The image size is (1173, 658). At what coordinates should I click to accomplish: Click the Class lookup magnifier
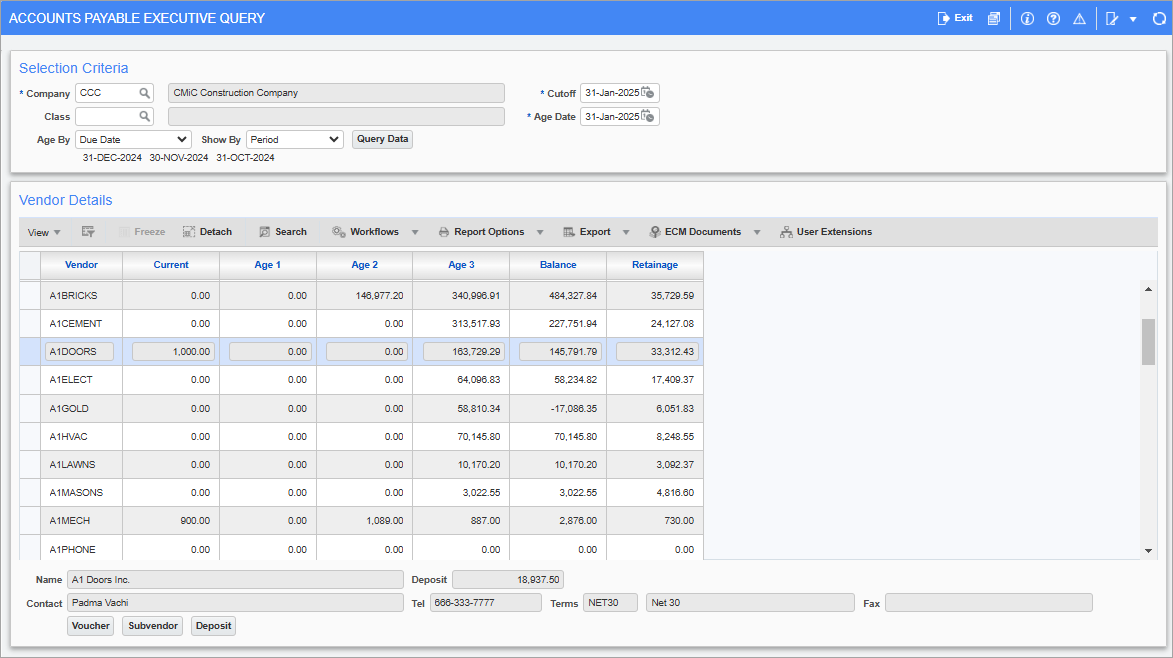(147, 116)
